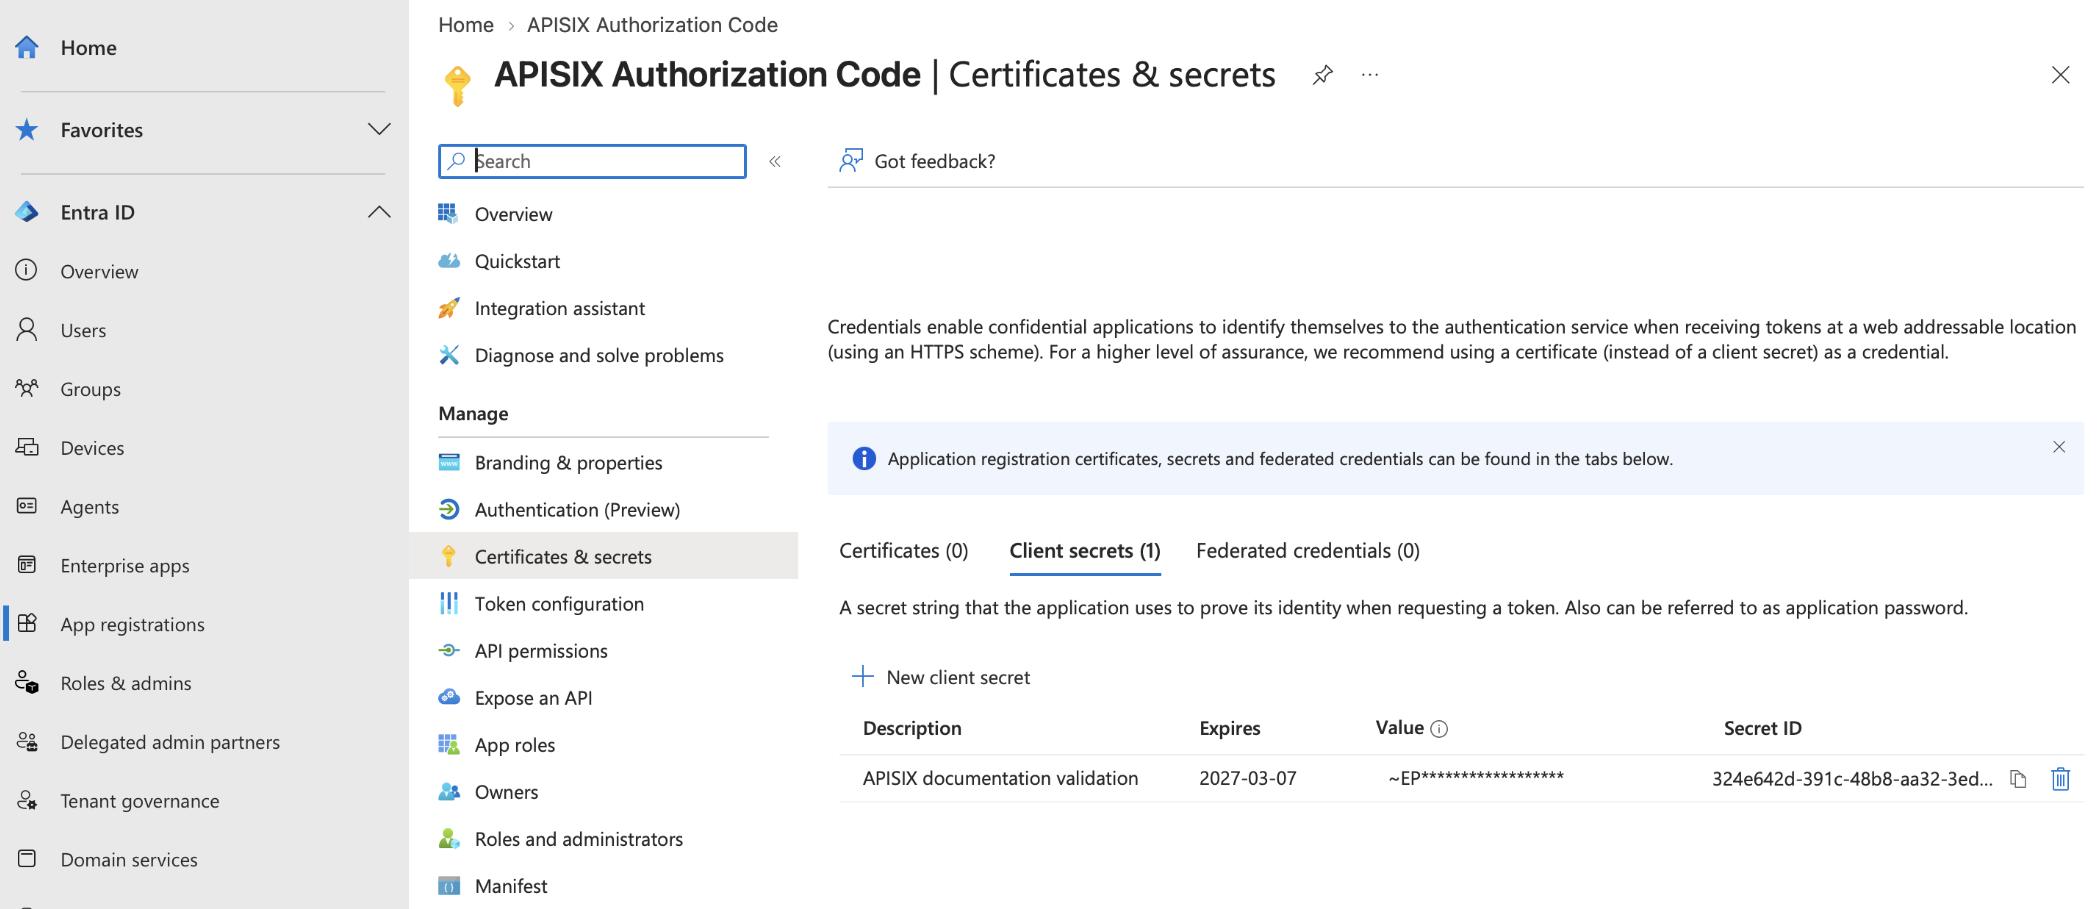Switch to the Certificates (0) tab
The height and width of the screenshot is (909, 2098).
tap(904, 551)
